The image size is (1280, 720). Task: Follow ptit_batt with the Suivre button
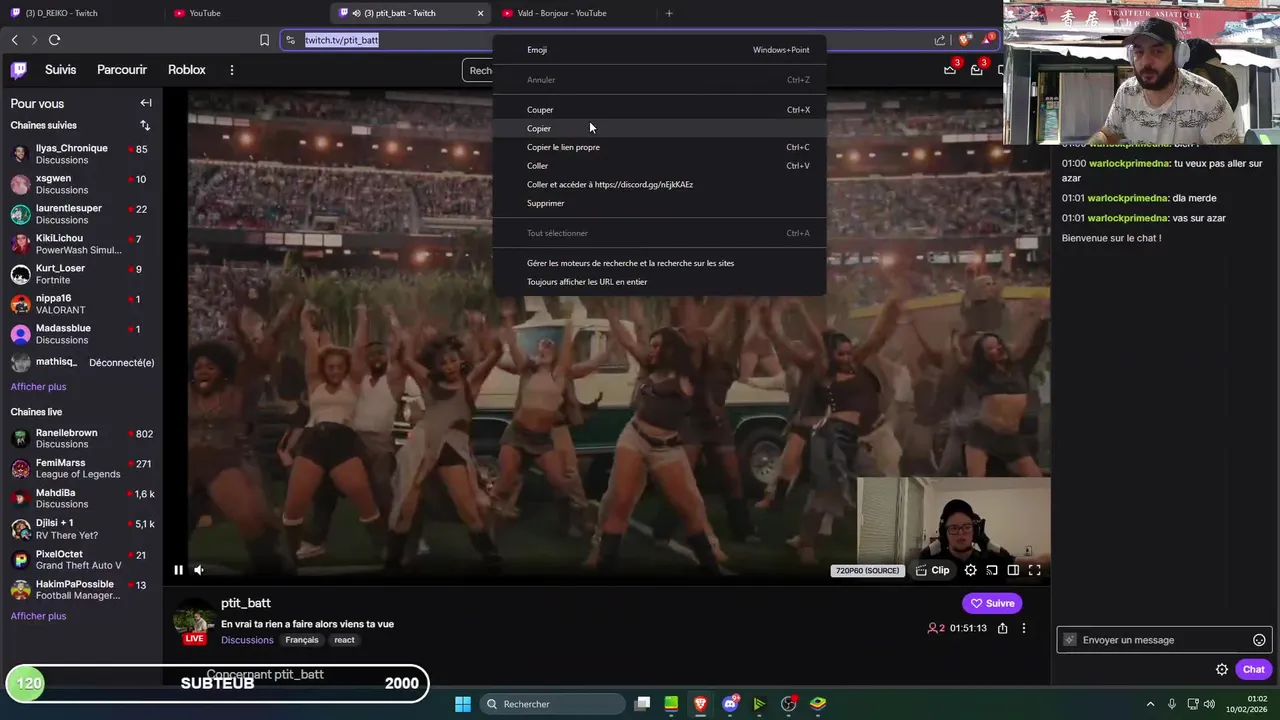(x=992, y=603)
